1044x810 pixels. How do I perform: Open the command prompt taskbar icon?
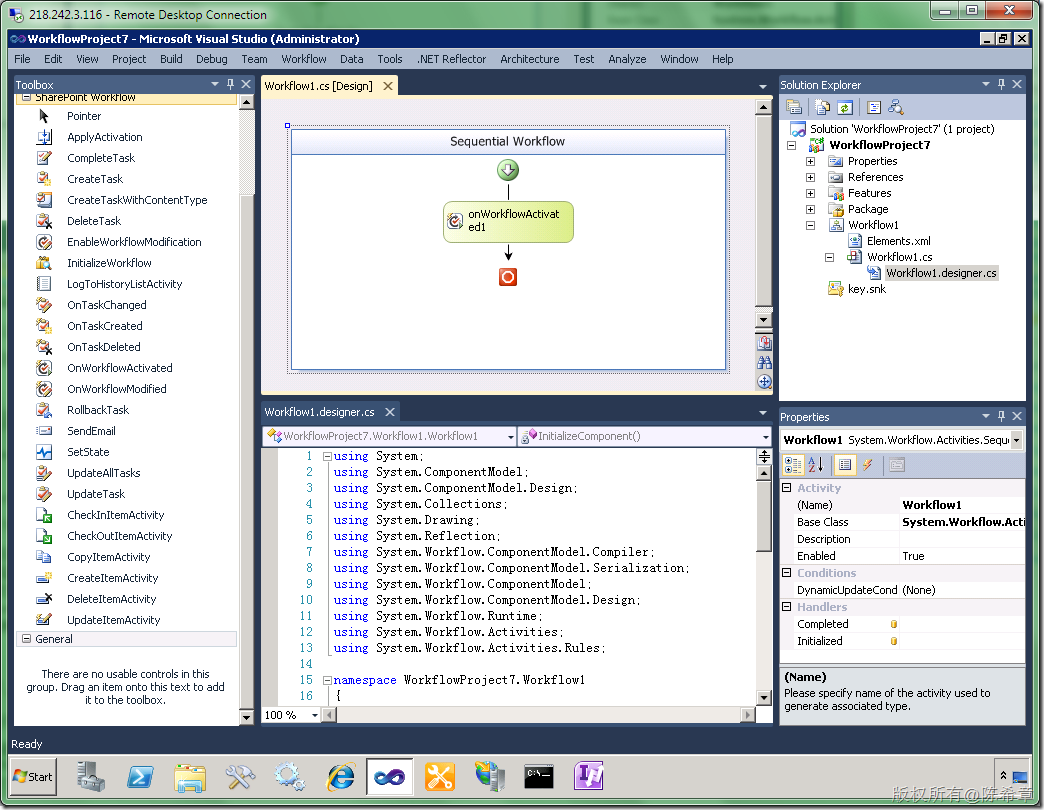click(539, 777)
